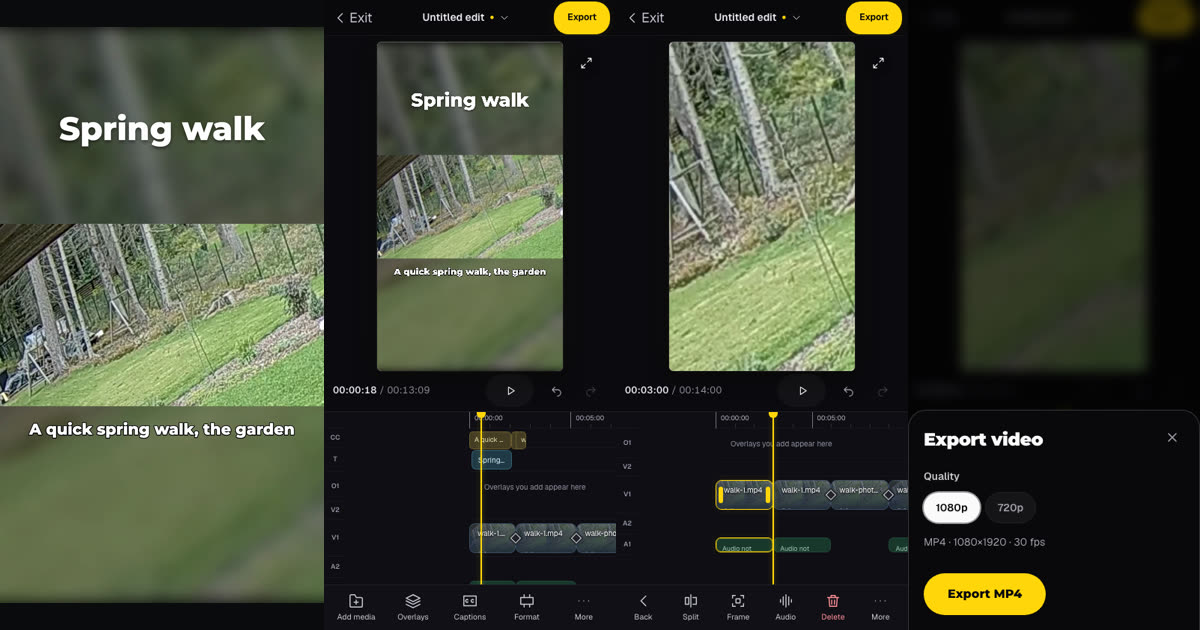
Task: Redo in the 00:03:00 editor
Action: tap(883, 391)
